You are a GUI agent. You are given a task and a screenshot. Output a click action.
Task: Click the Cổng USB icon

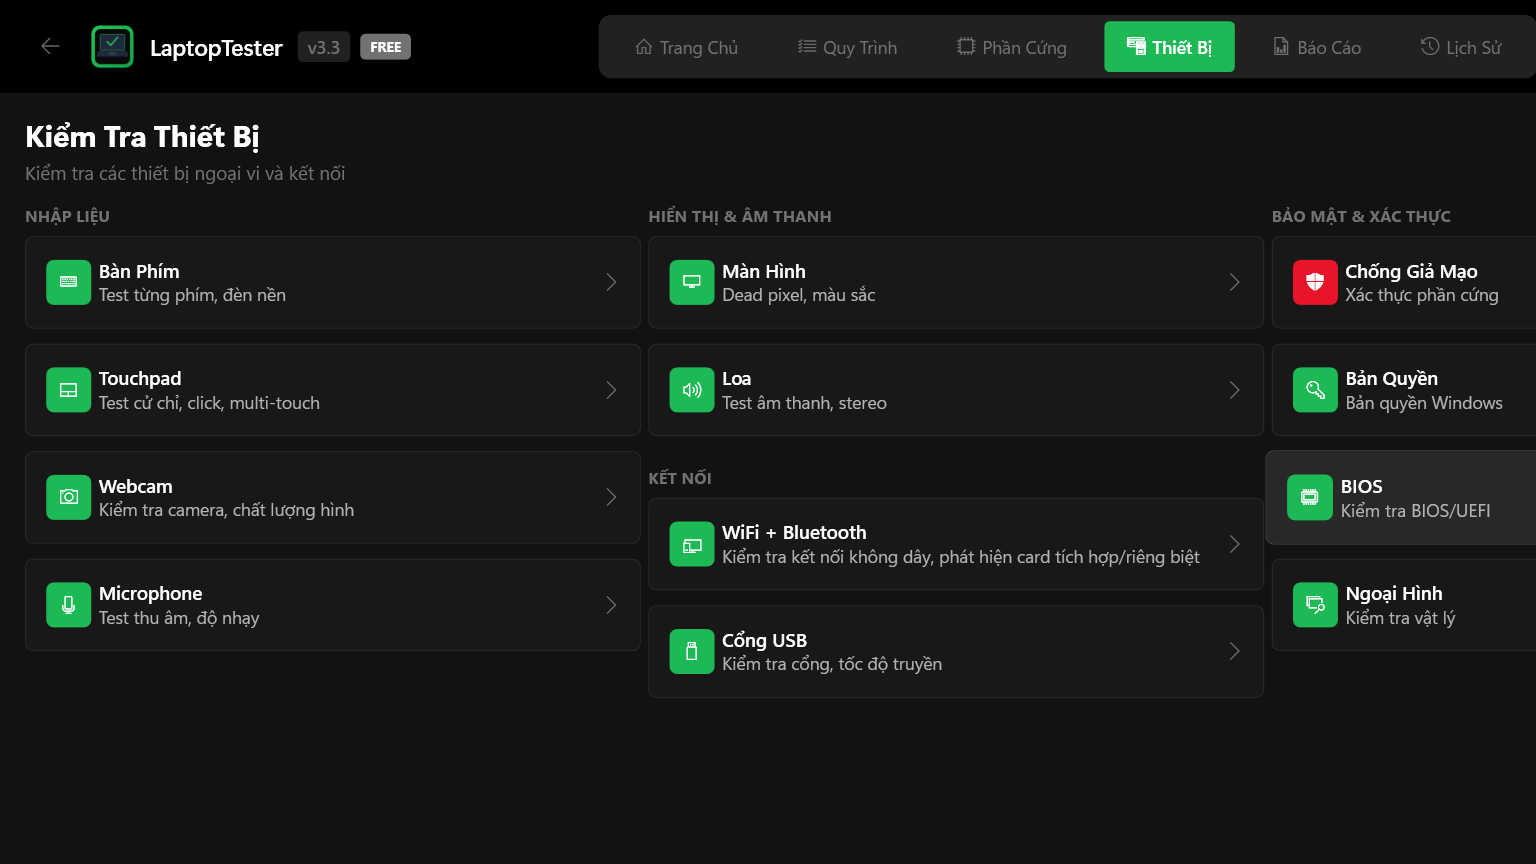coord(691,652)
